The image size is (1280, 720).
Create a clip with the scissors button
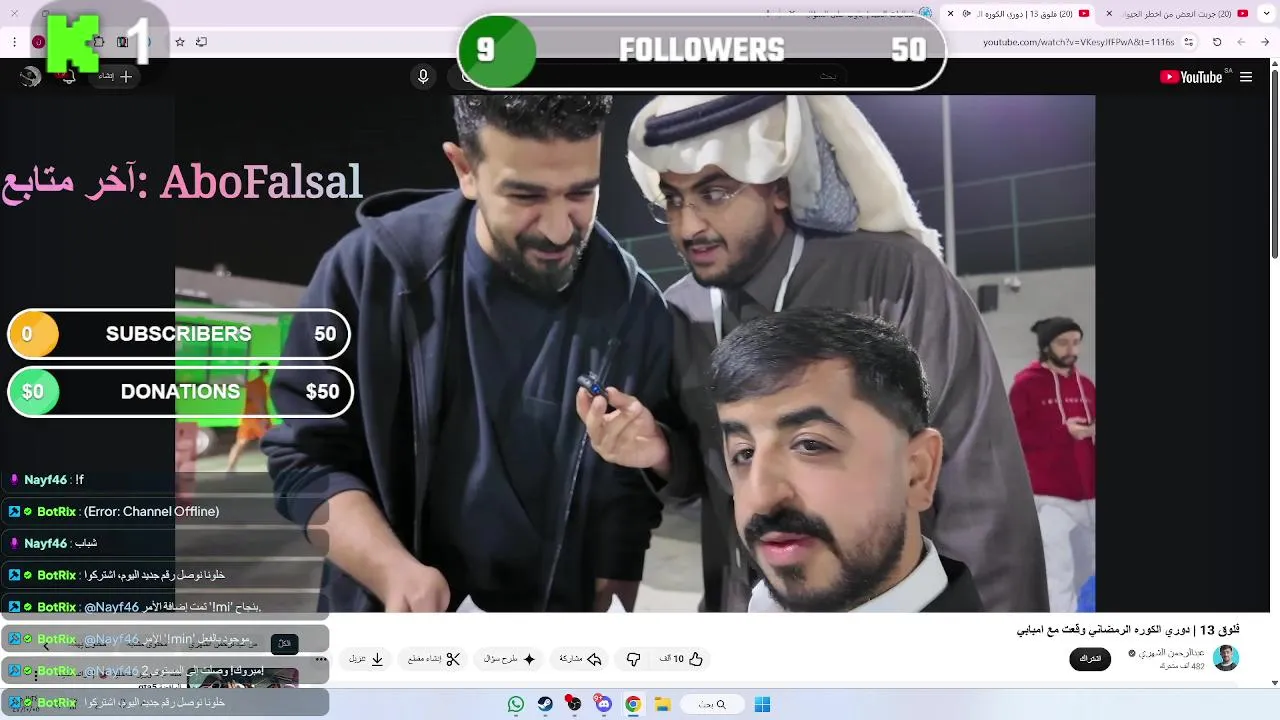[x=434, y=659]
